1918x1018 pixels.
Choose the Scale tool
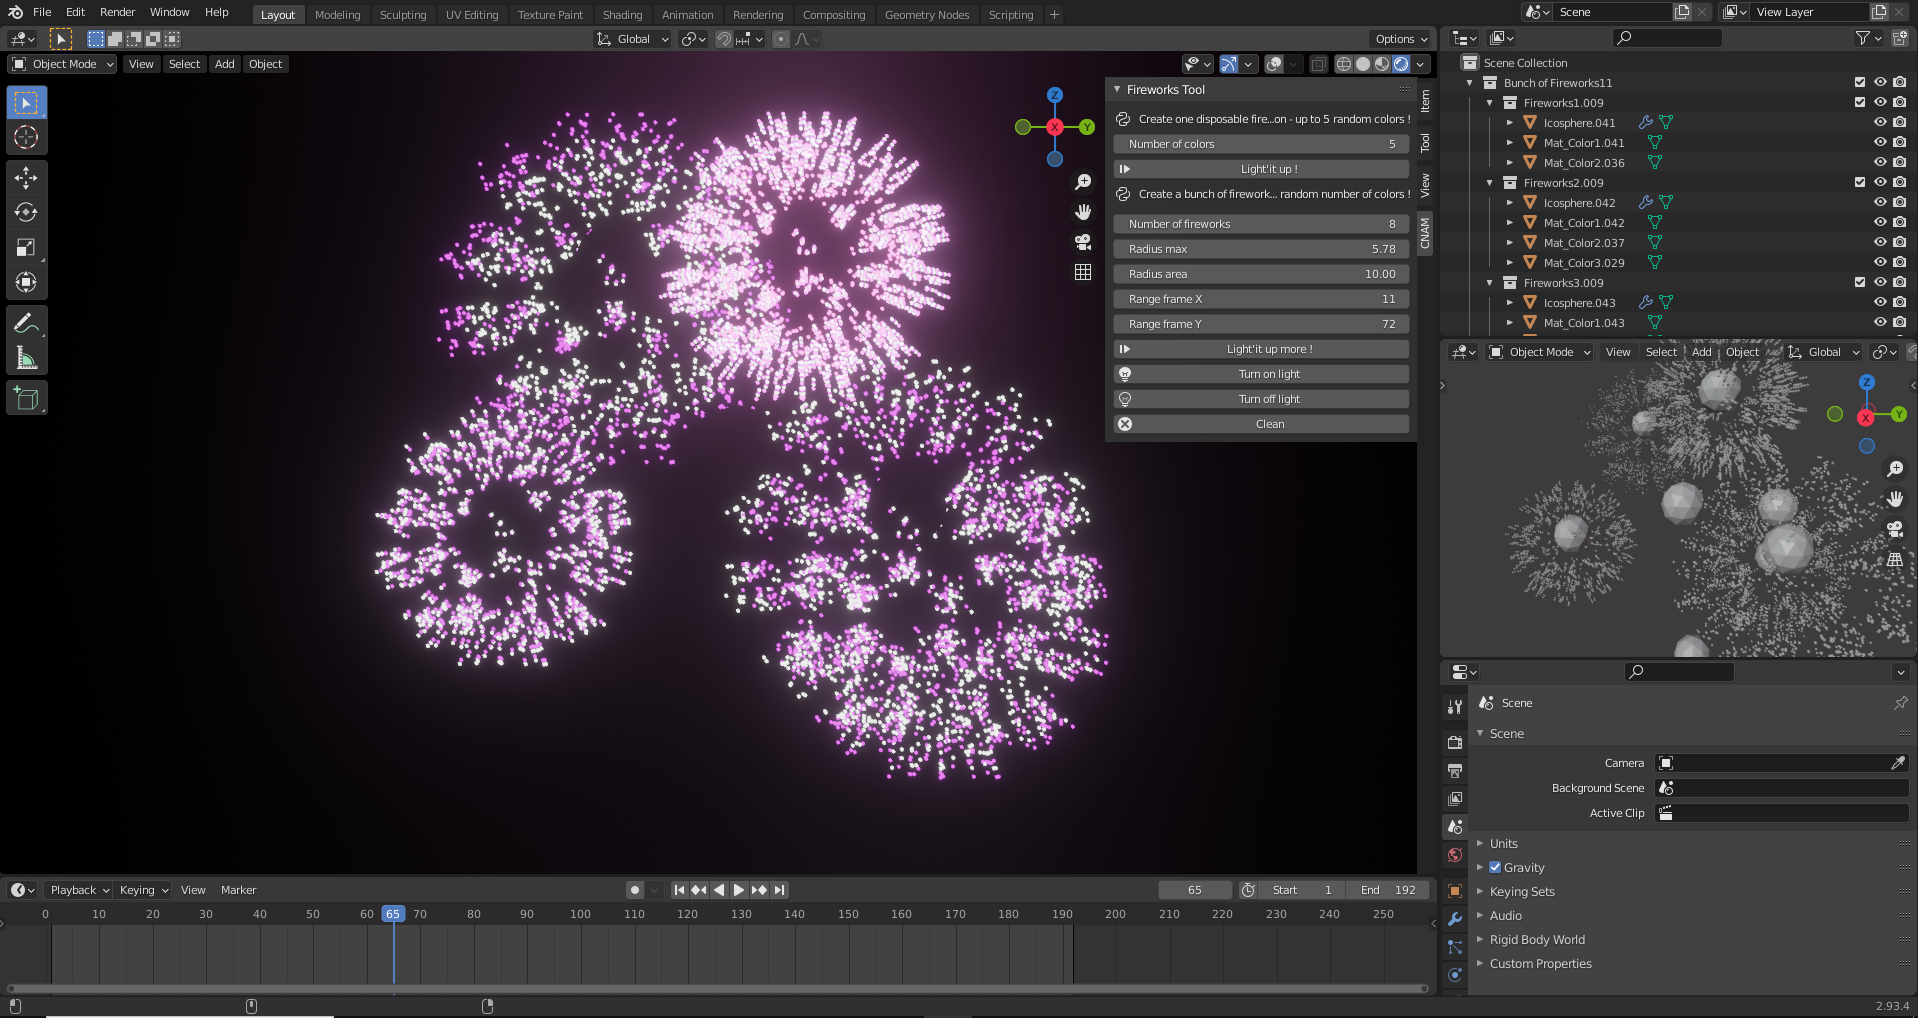[x=26, y=248]
